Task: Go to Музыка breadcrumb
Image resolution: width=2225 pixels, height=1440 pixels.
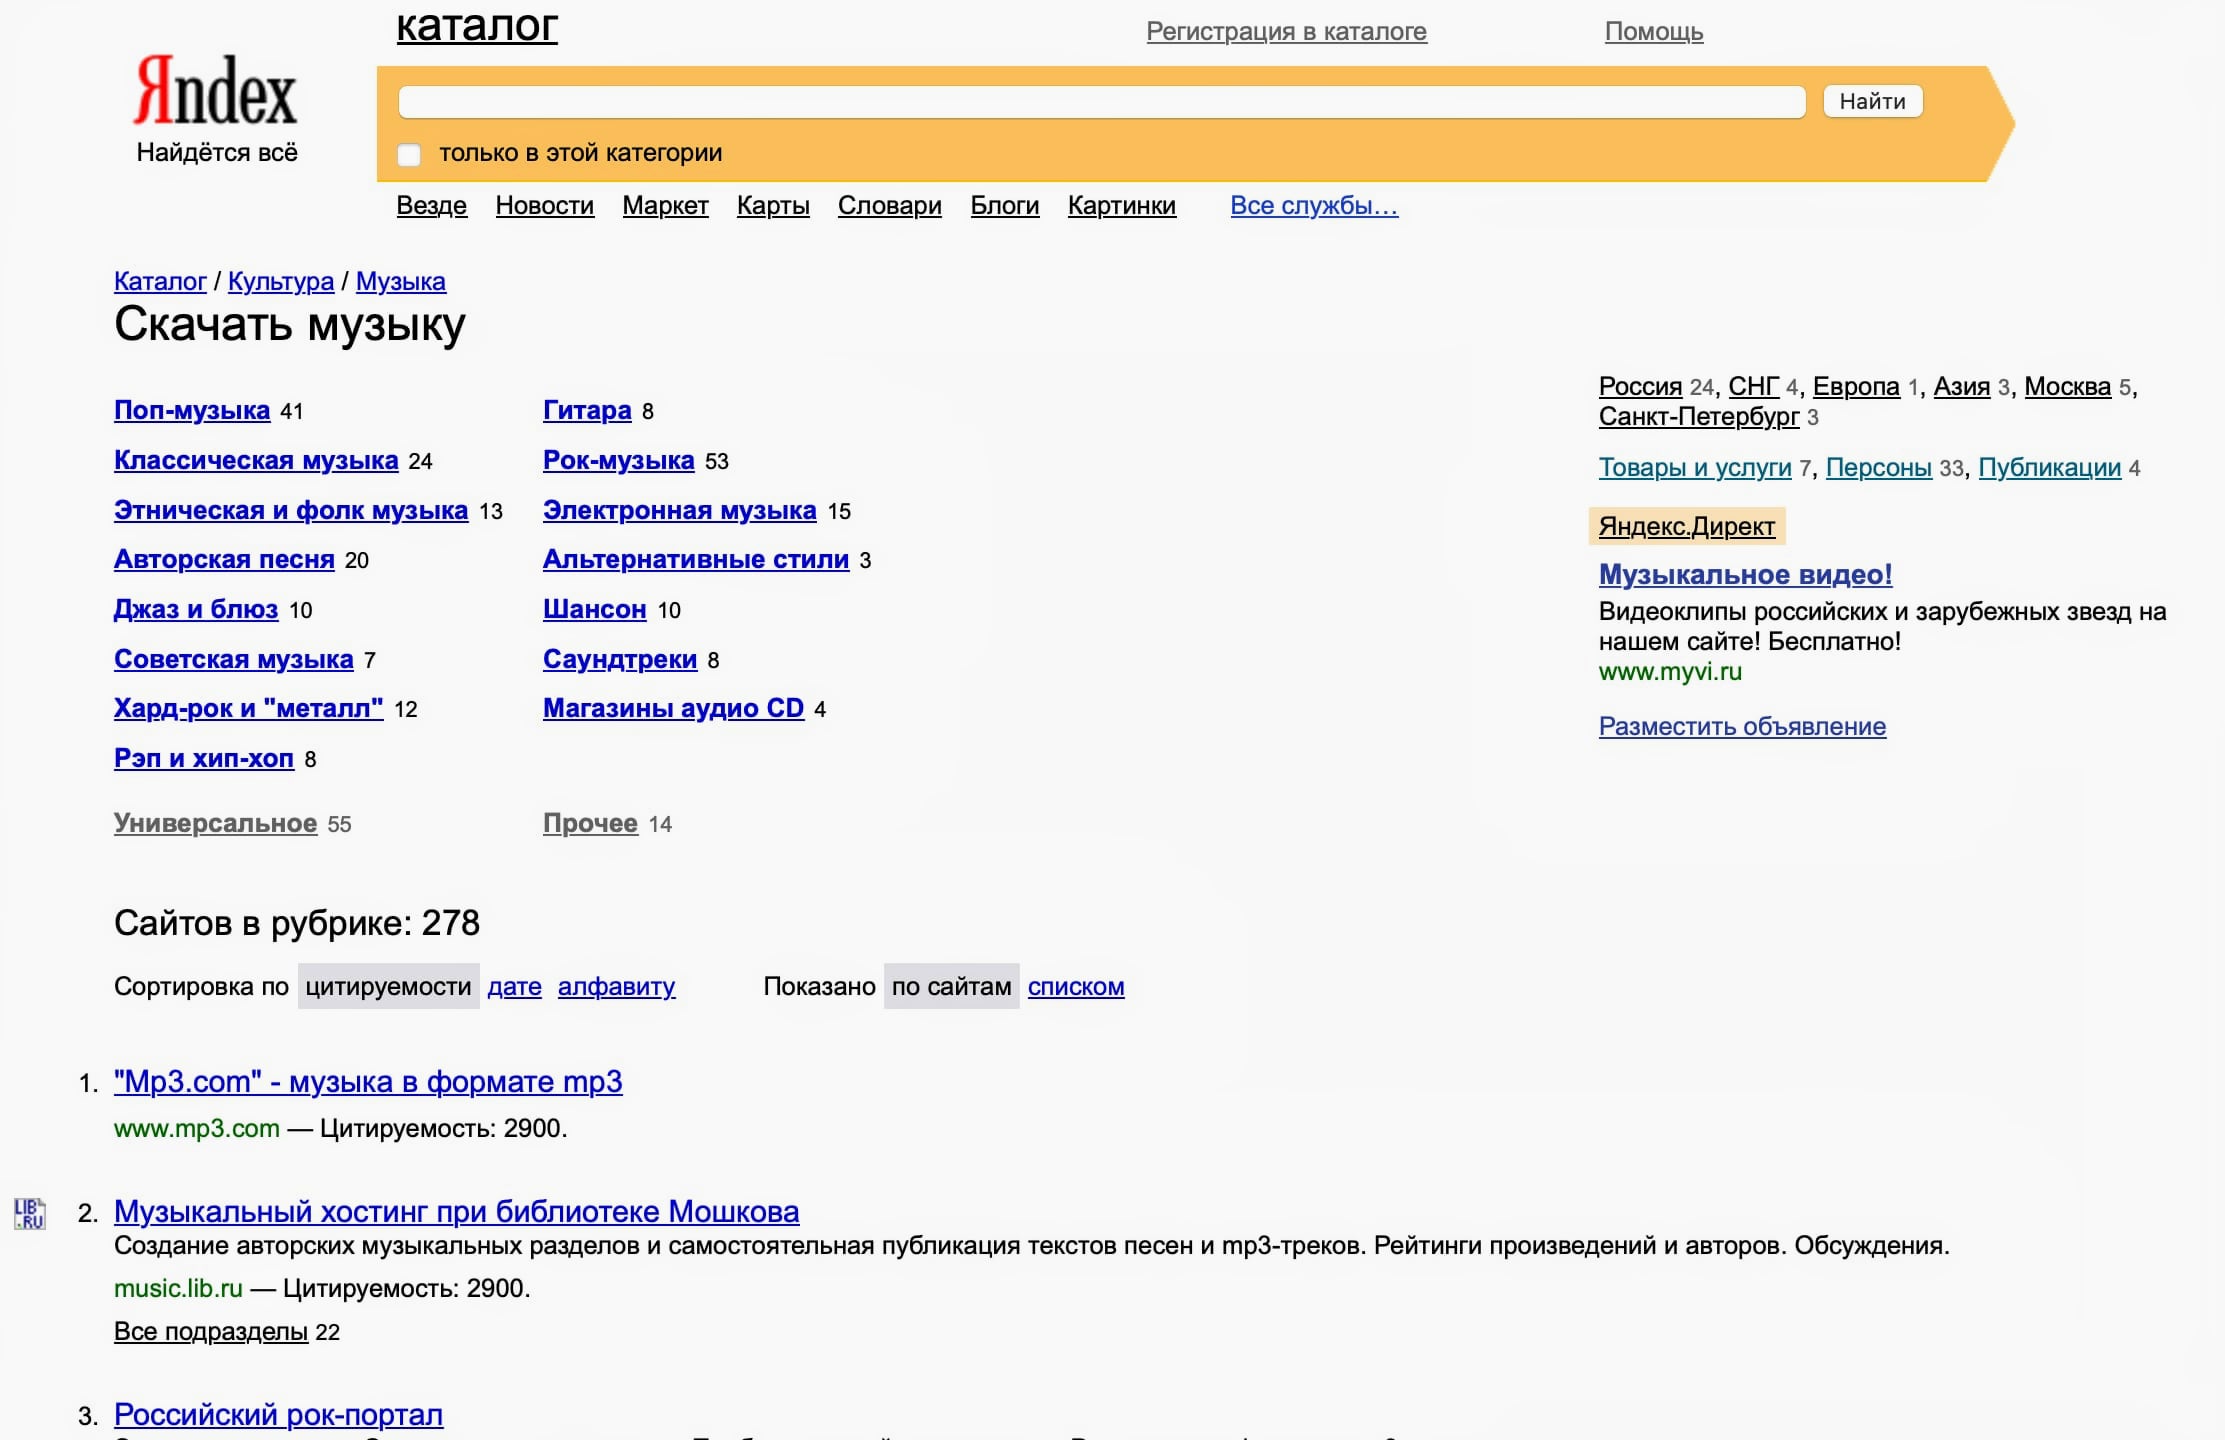Action: point(401,282)
